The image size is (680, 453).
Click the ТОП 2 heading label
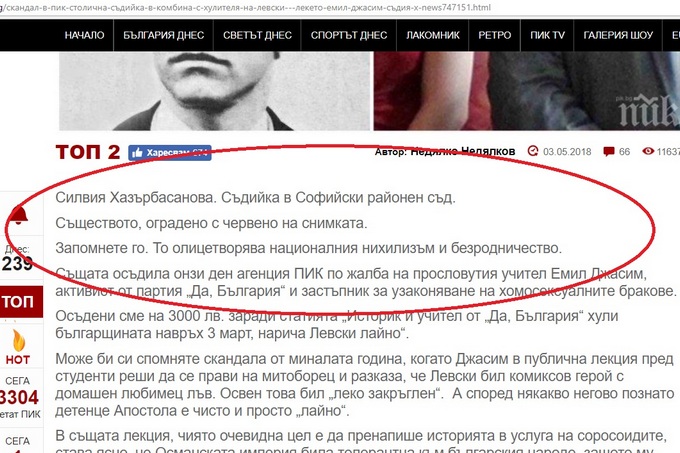pos(88,152)
